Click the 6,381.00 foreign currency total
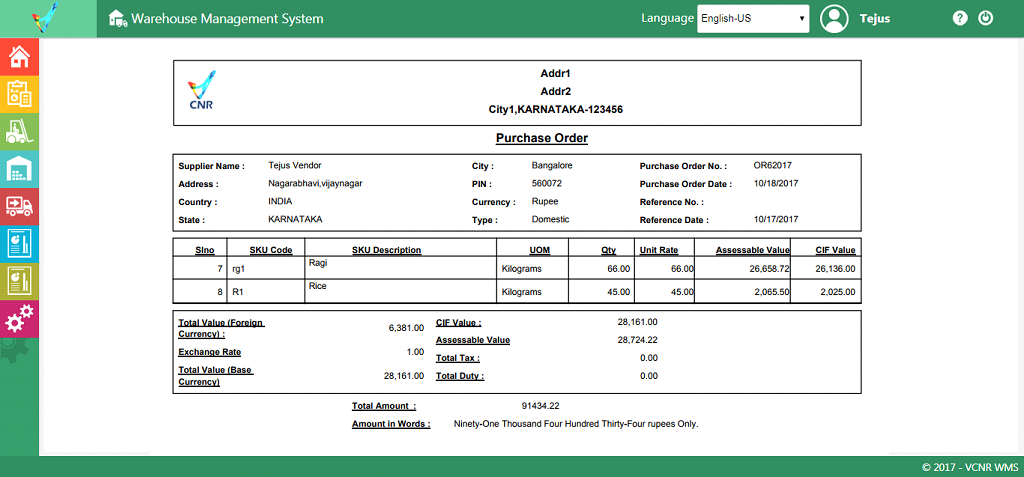Image resolution: width=1024 pixels, height=477 pixels. [406, 328]
